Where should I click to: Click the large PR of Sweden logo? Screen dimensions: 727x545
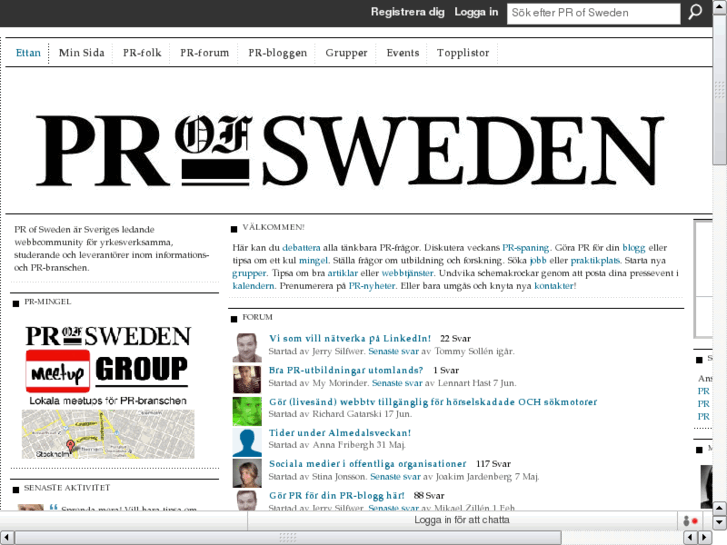[x=350, y=151]
